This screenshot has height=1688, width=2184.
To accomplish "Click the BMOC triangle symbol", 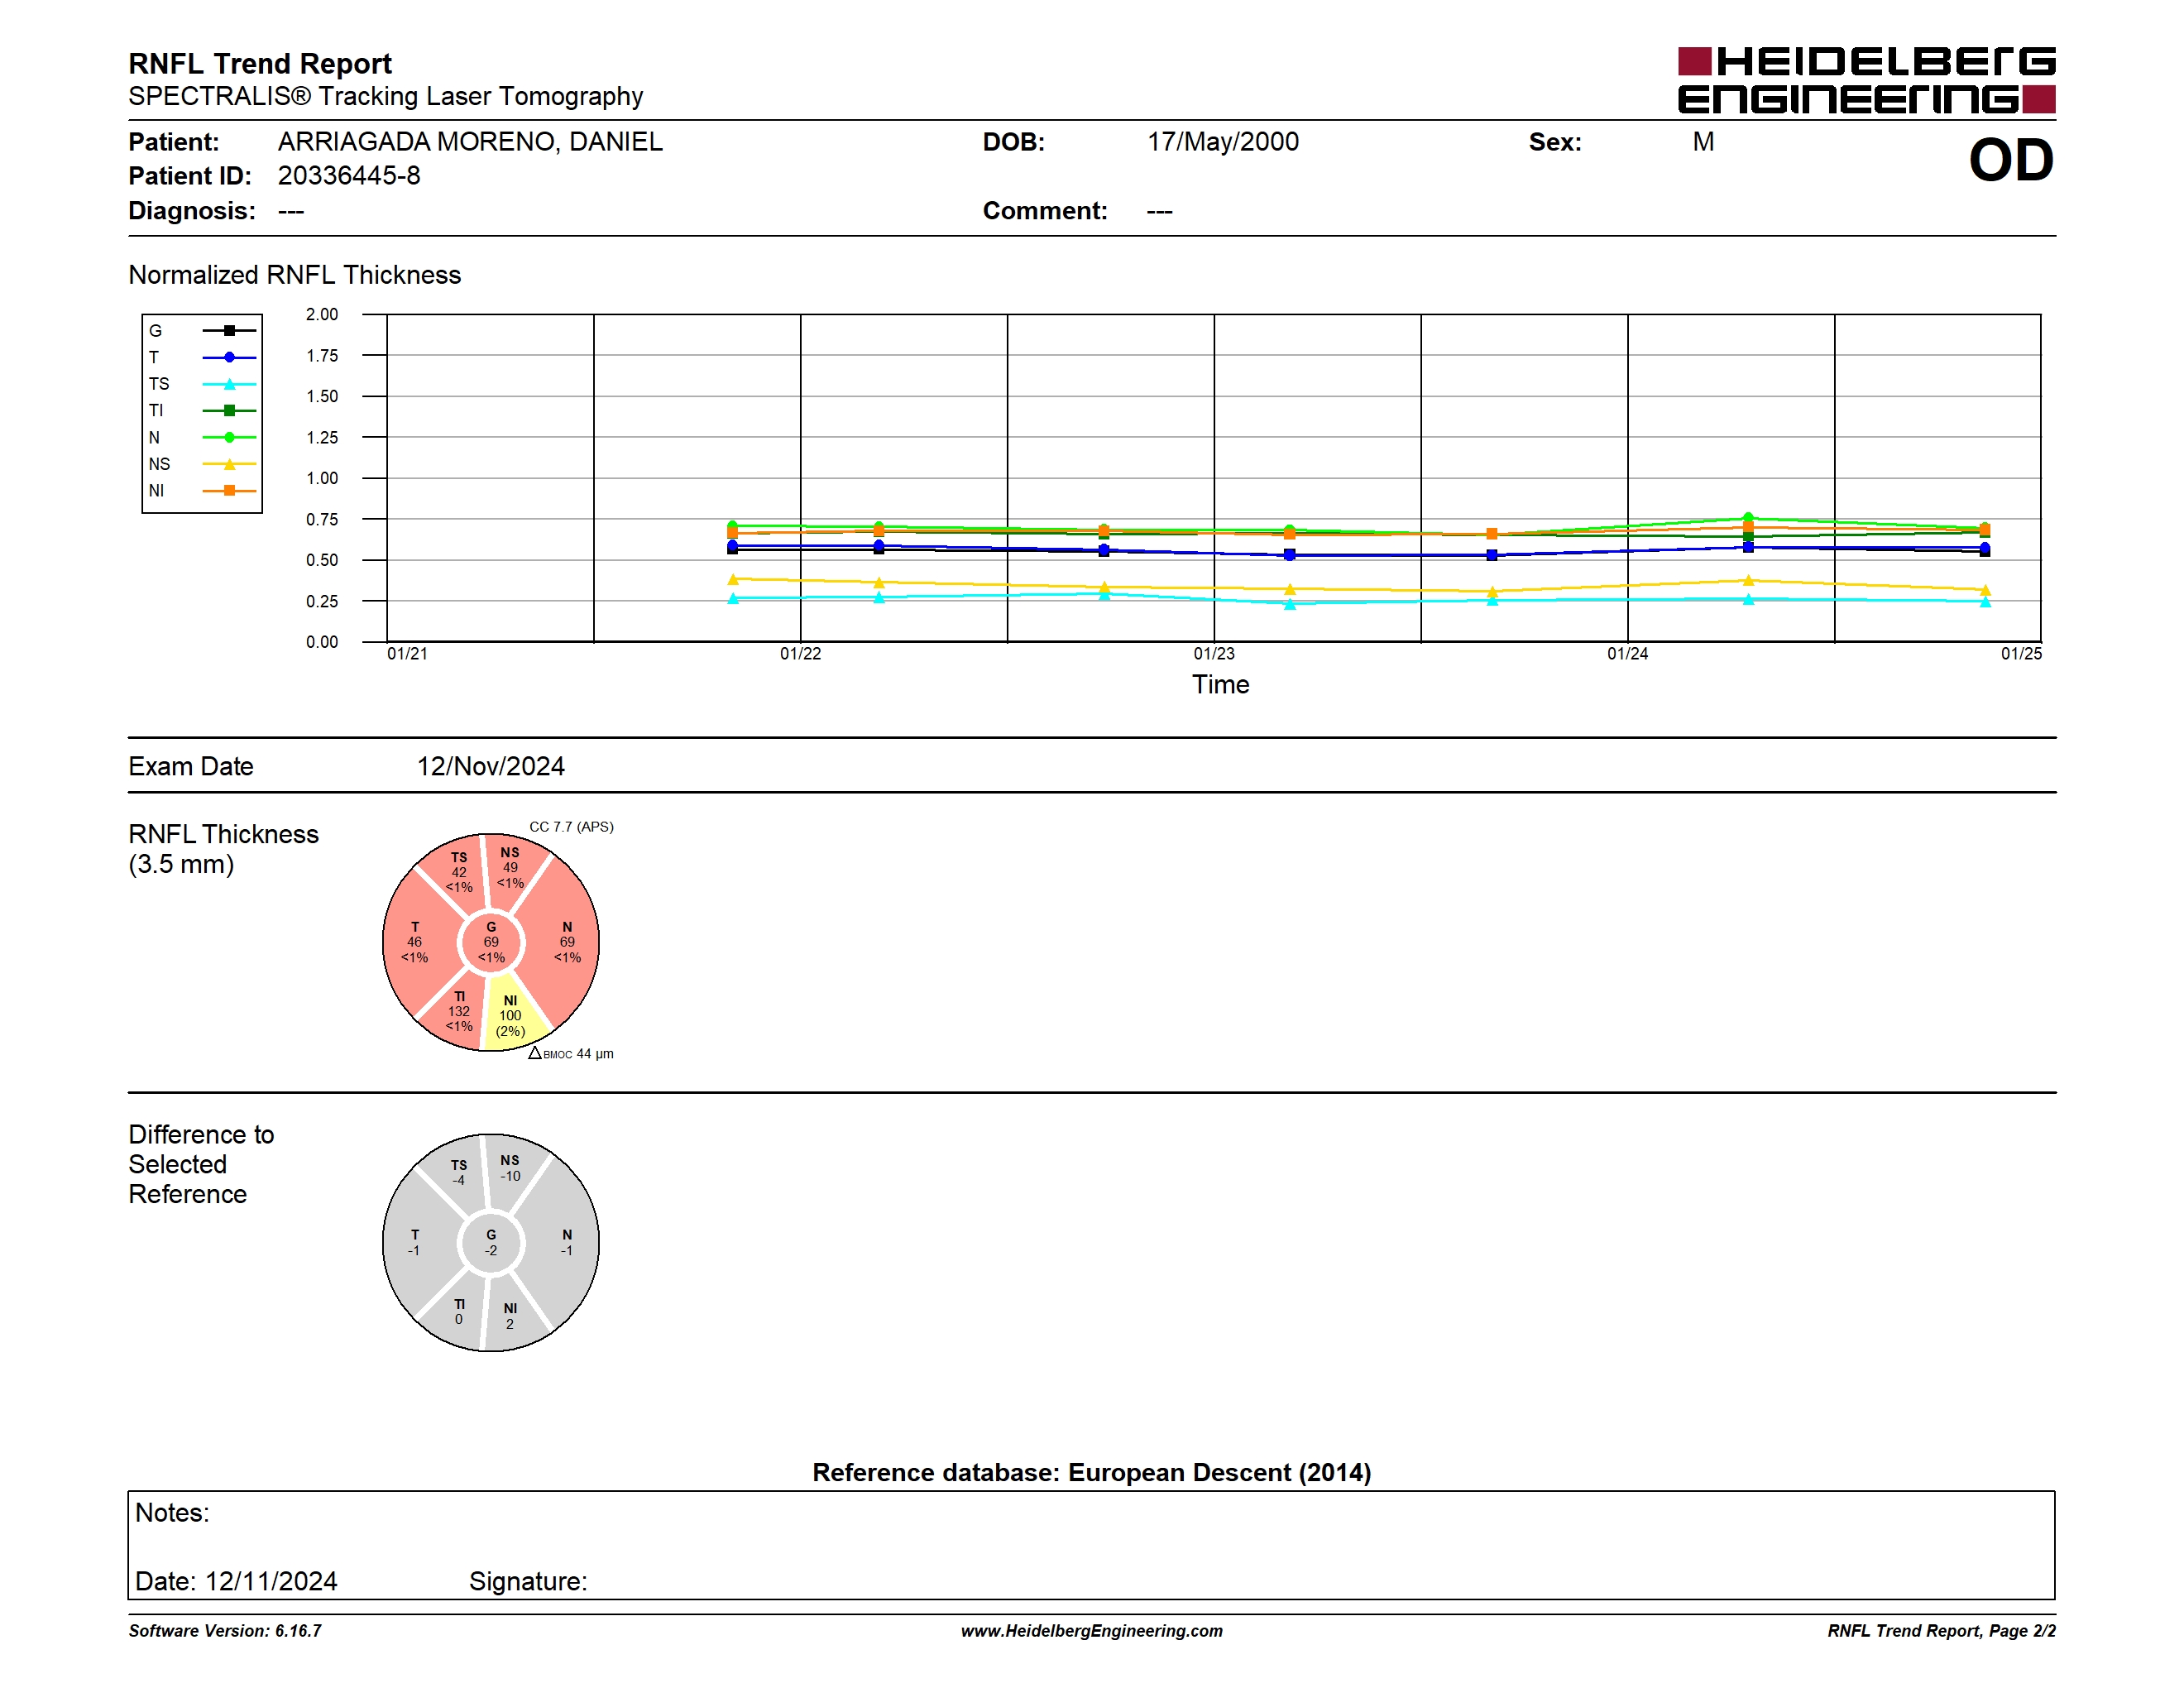I will [x=535, y=1053].
